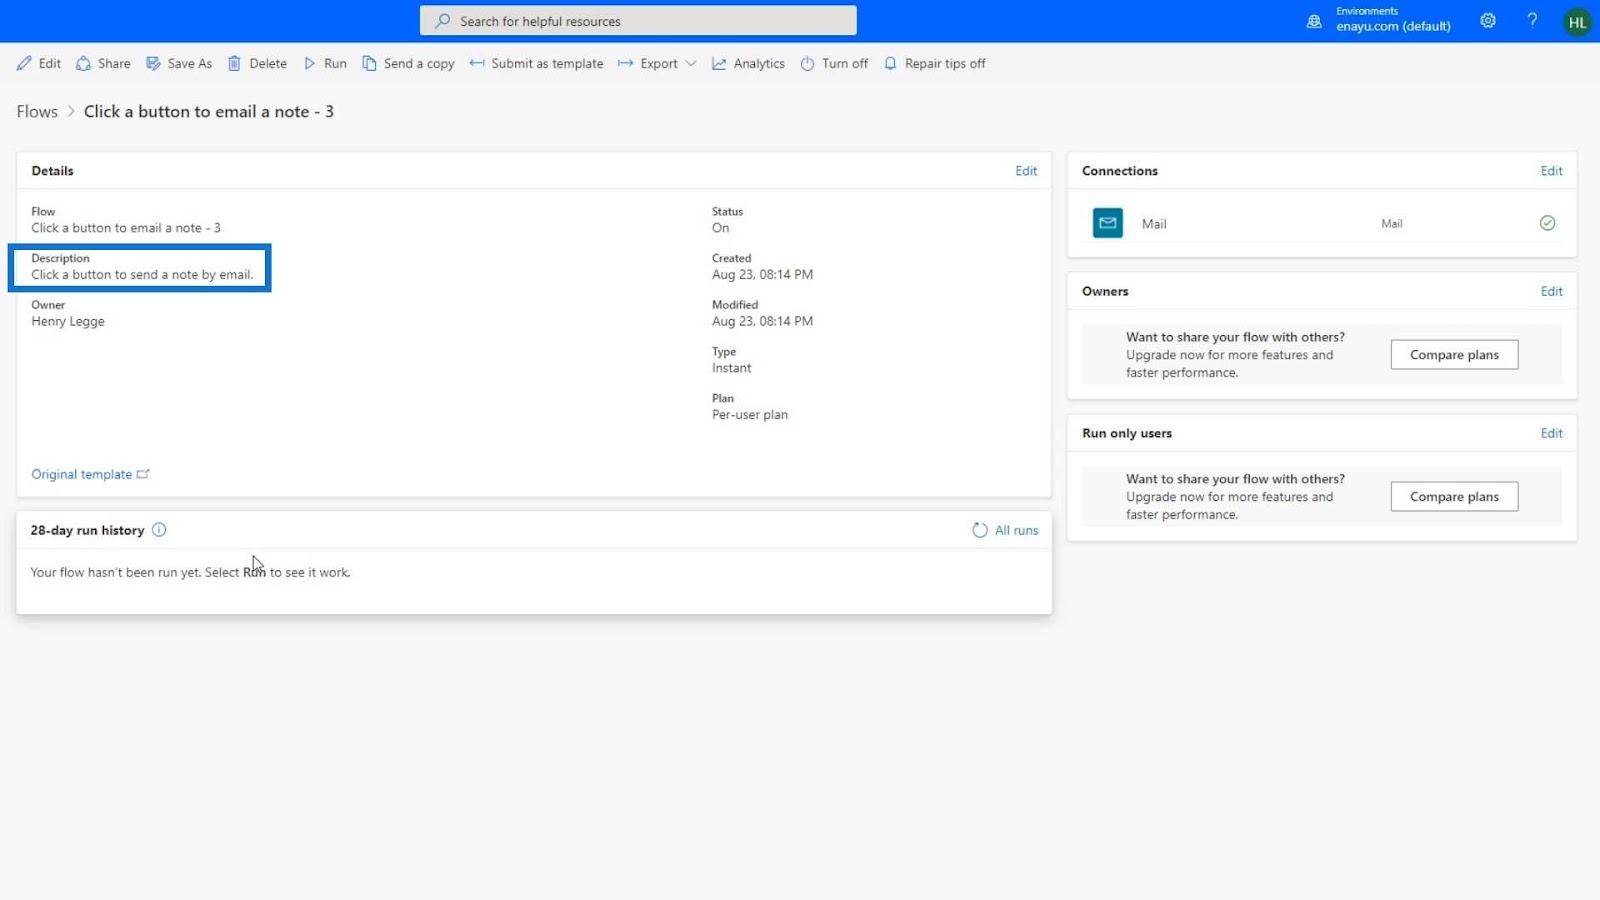The width and height of the screenshot is (1600, 900).
Task: Click the search magnifier icon
Action: pyautogui.click(x=442, y=20)
